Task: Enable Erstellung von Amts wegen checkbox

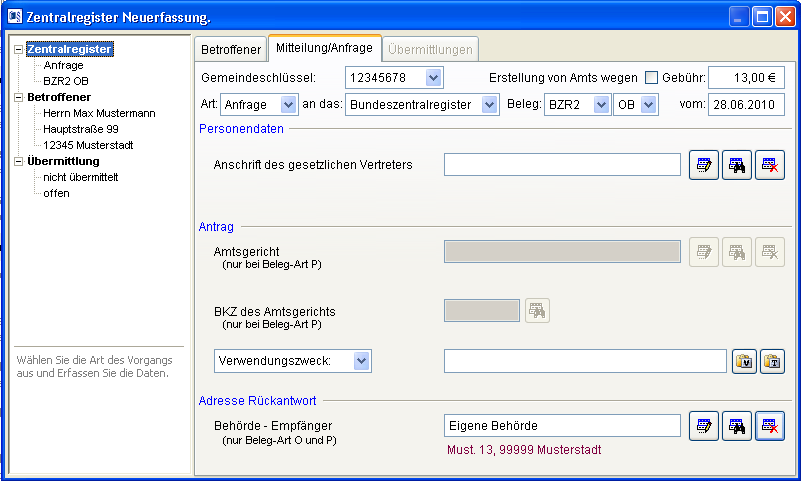Action: (x=652, y=78)
